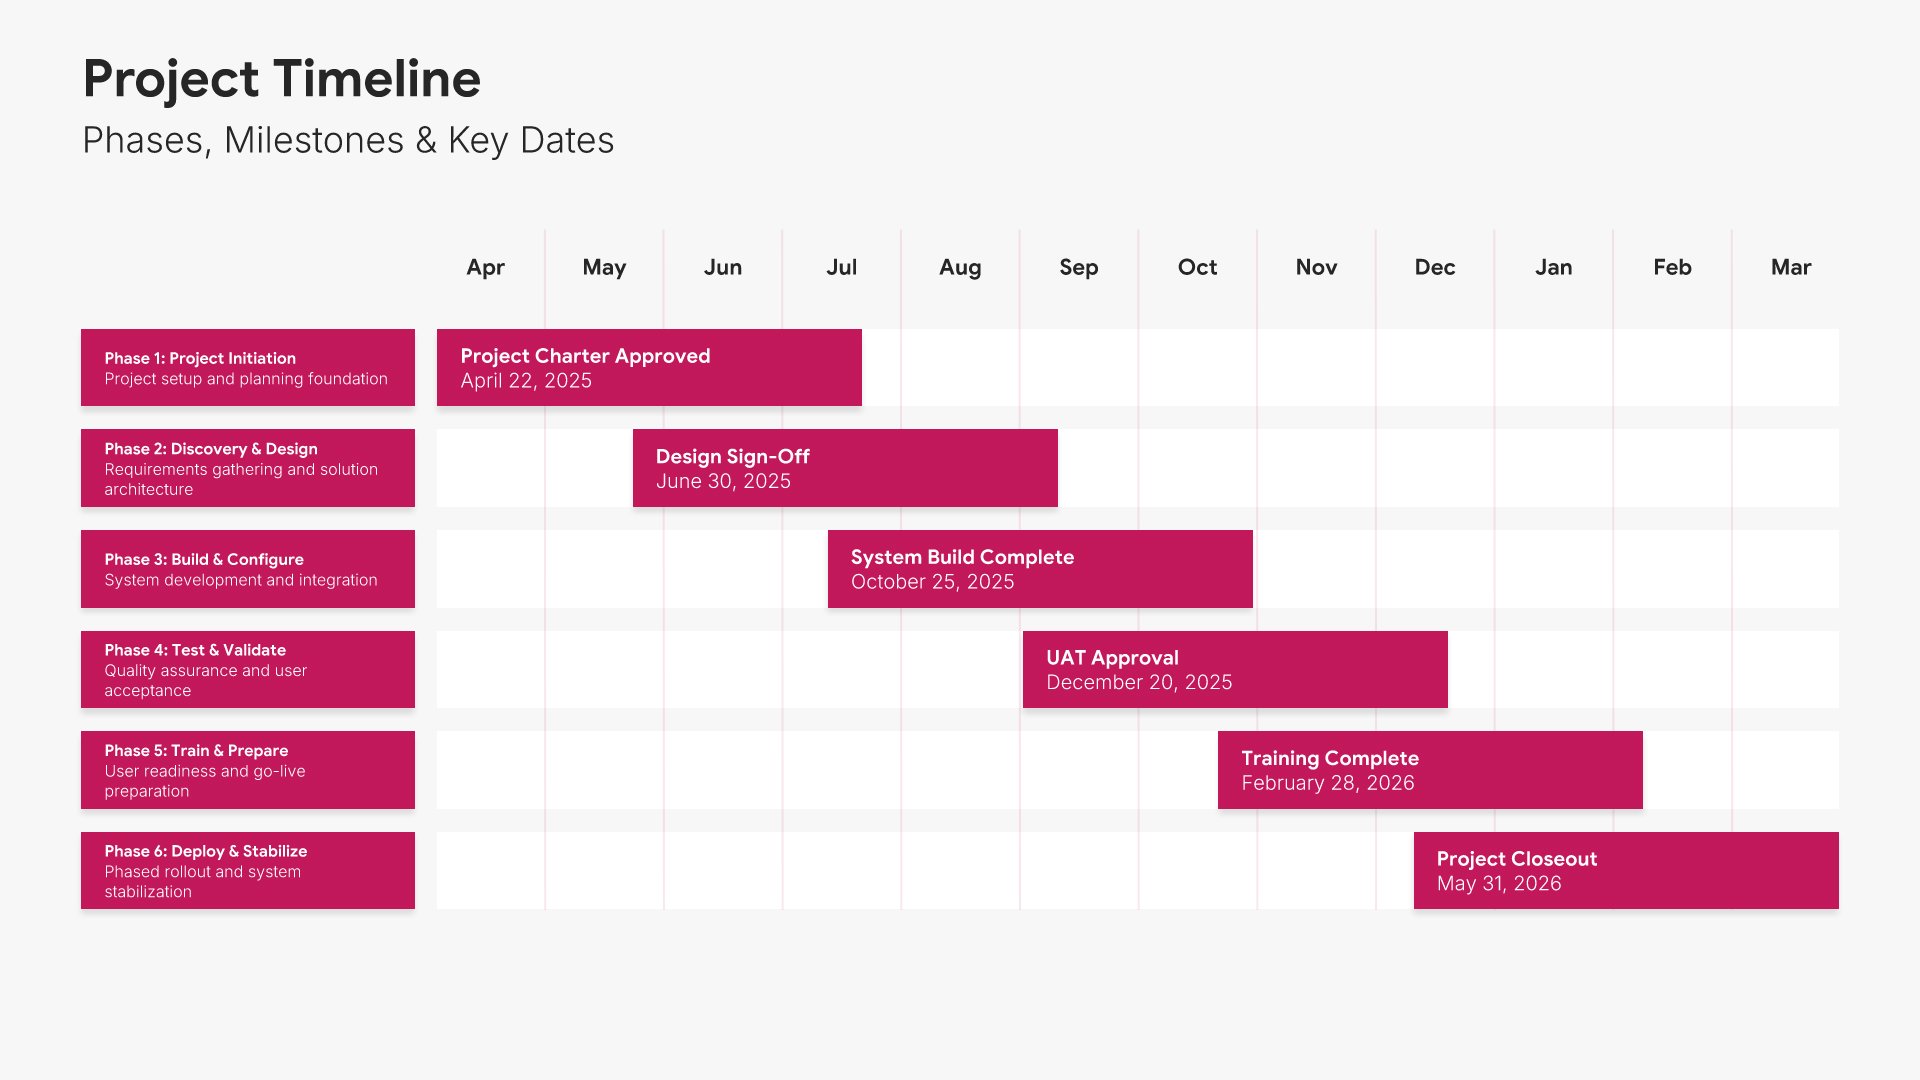Click the Project Timeline title

click(281, 79)
